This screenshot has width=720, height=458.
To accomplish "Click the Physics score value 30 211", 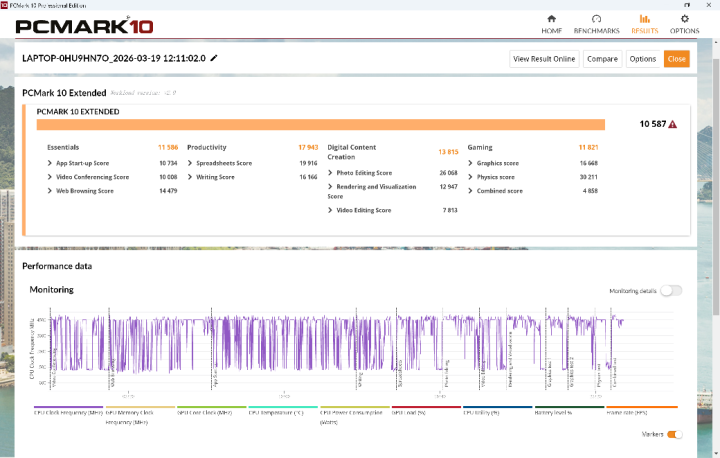I will point(588,177).
